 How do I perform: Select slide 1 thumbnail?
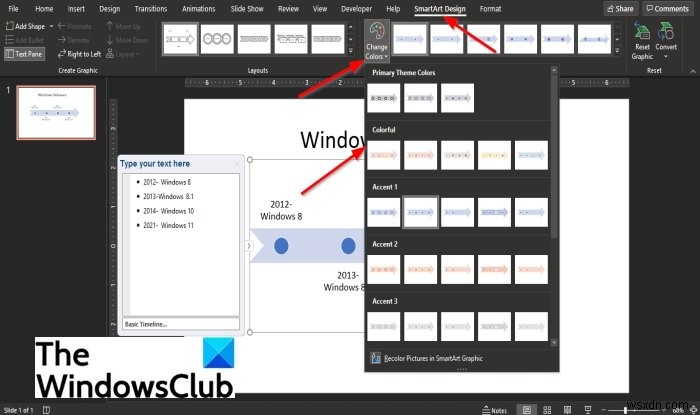click(56, 112)
